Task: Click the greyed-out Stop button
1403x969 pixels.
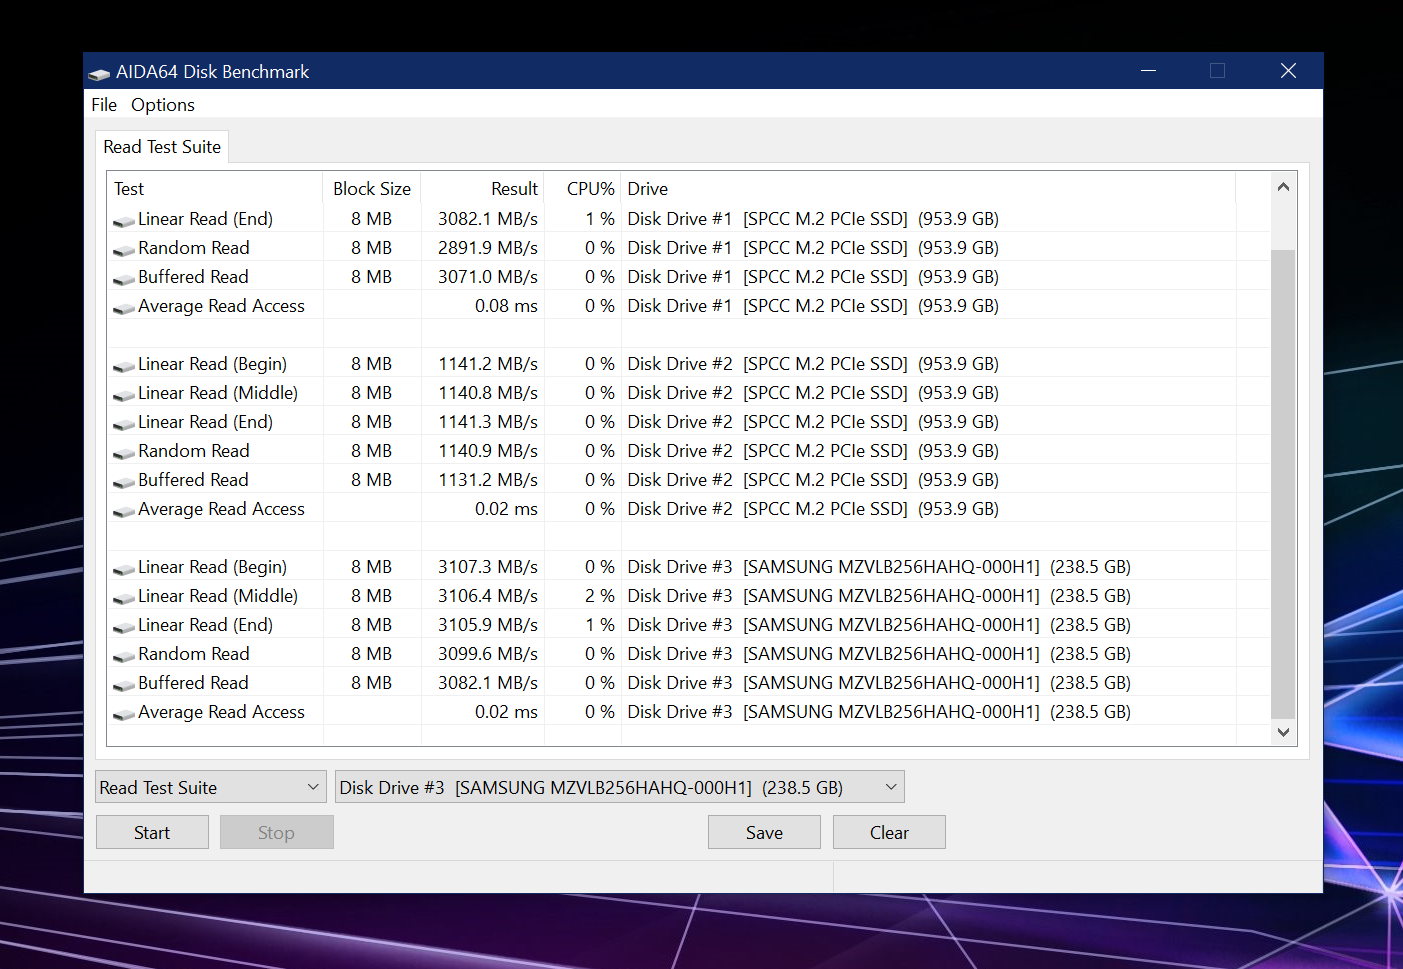Action: click(276, 832)
